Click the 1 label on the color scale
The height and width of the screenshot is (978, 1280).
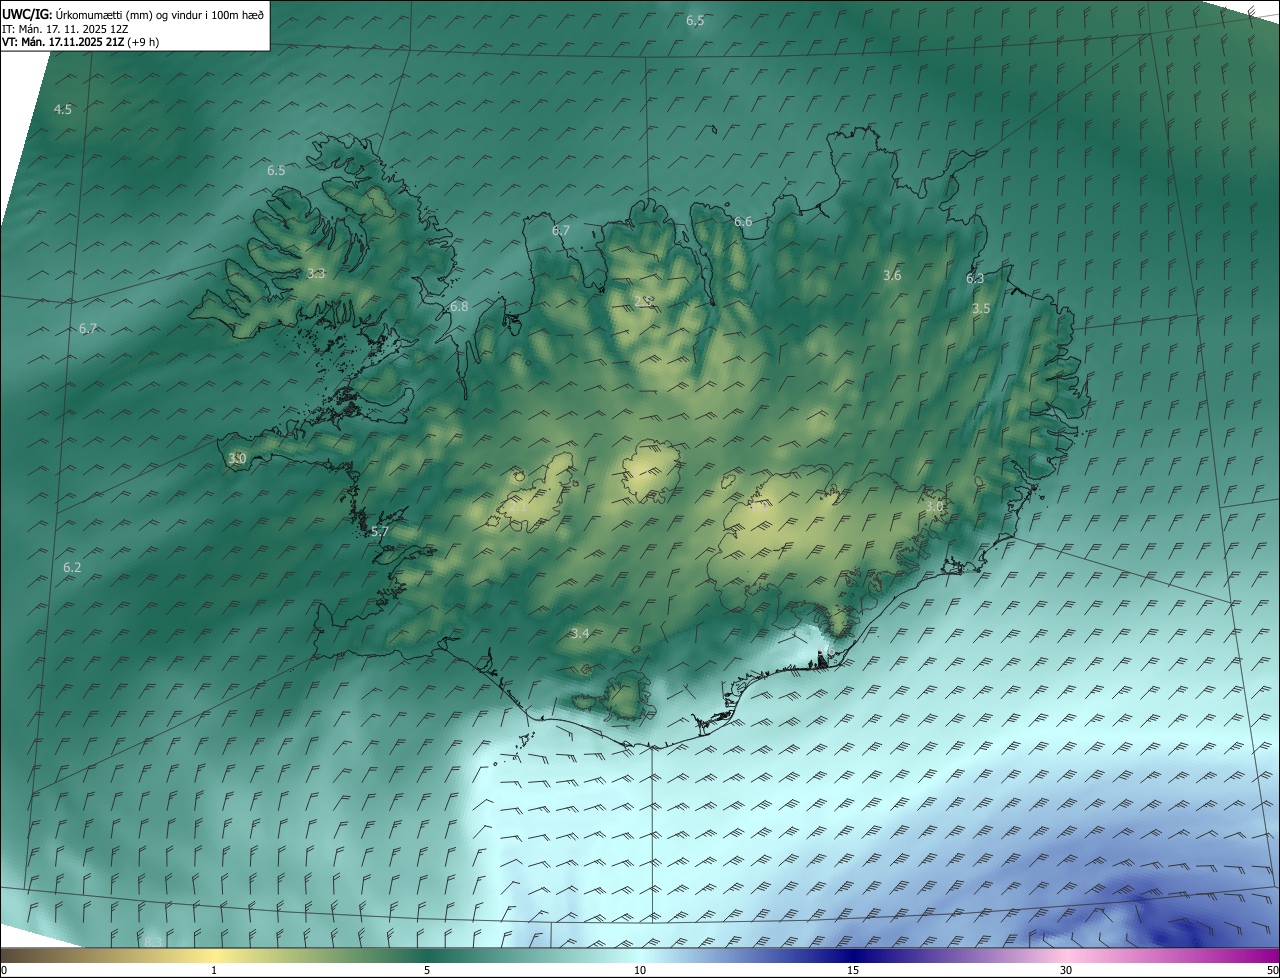point(214,970)
